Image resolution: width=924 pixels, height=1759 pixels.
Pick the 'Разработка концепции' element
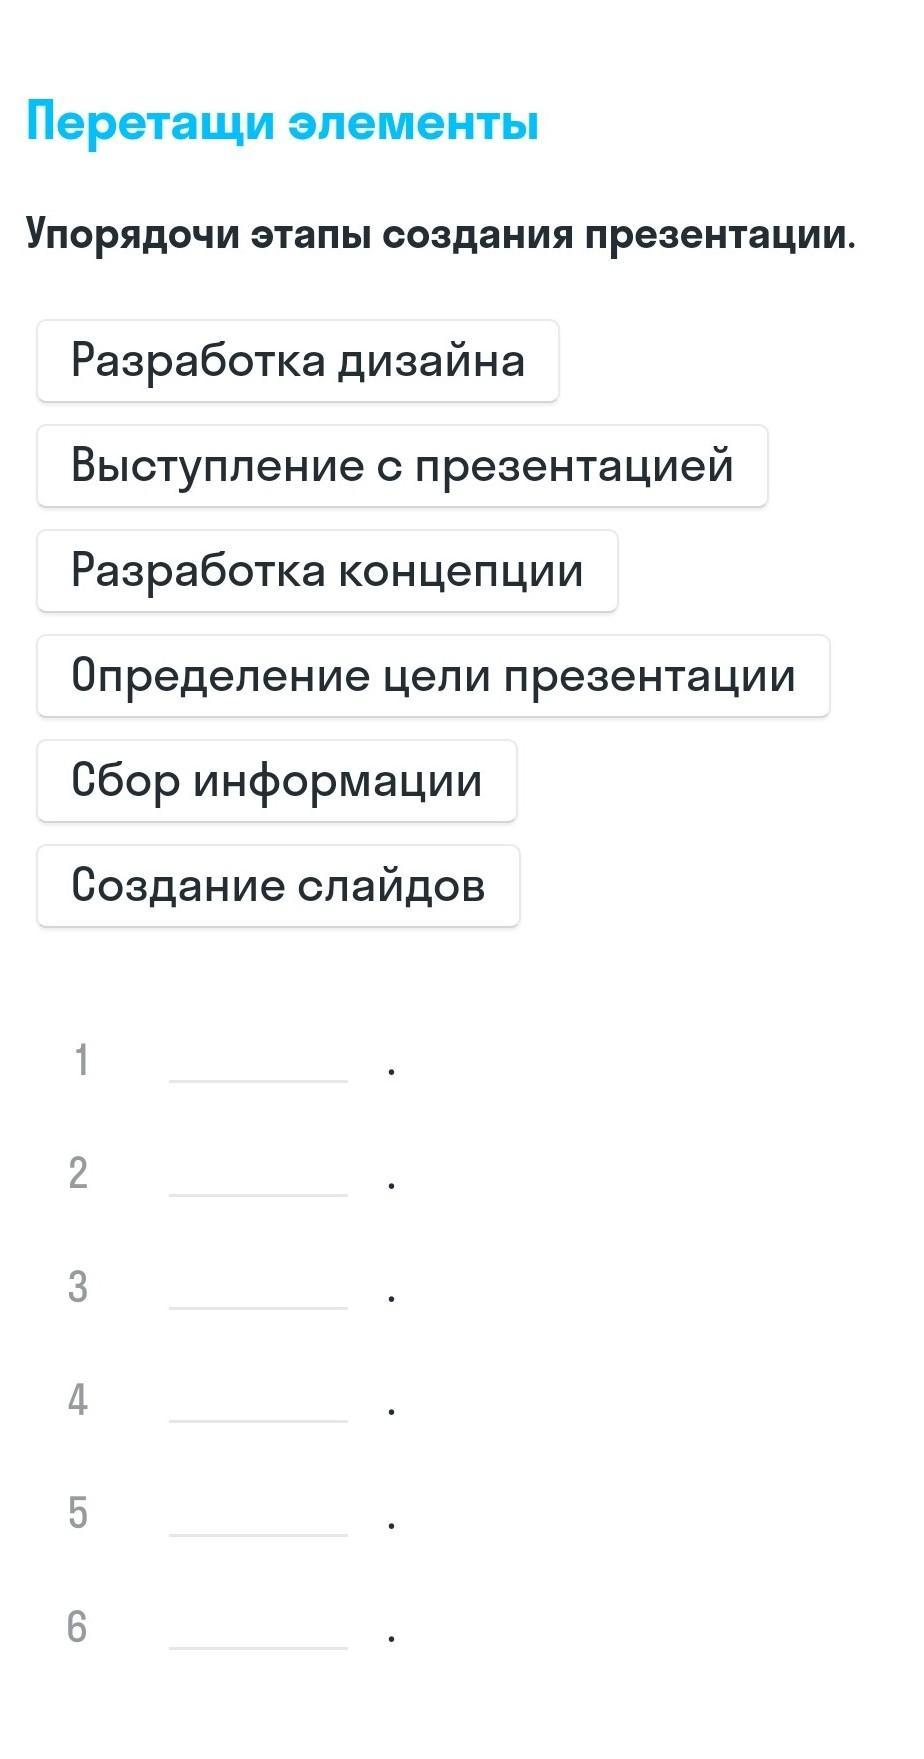327,571
